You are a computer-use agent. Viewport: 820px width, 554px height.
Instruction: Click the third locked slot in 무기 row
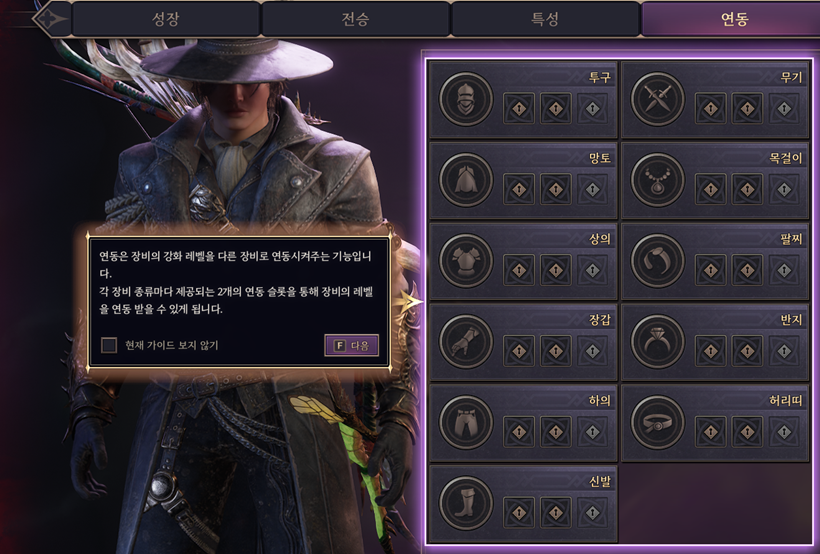click(x=784, y=108)
